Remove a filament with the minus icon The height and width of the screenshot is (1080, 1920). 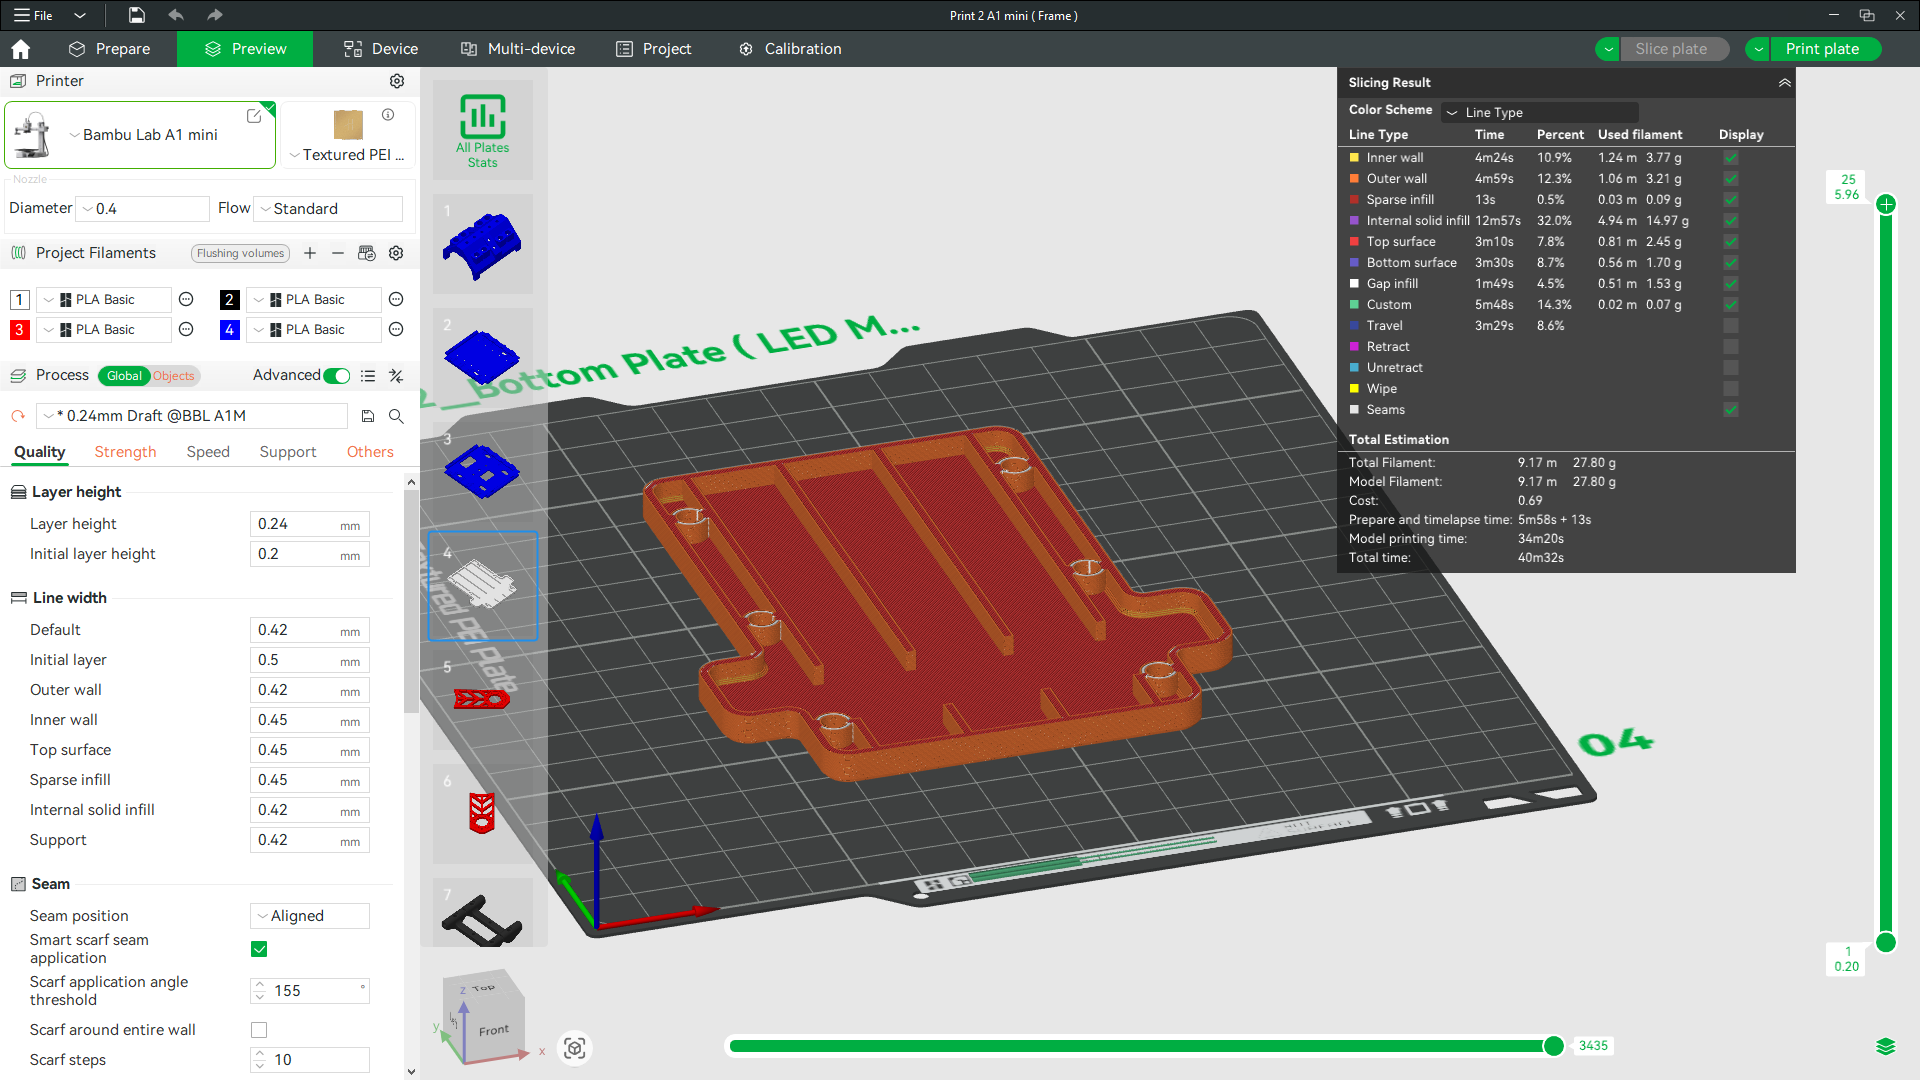(x=338, y=253)
